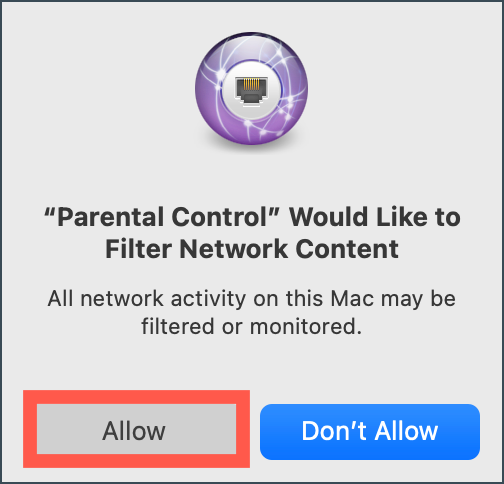
Task: Permit network filtering with Allow
Action: coord(136,429)
